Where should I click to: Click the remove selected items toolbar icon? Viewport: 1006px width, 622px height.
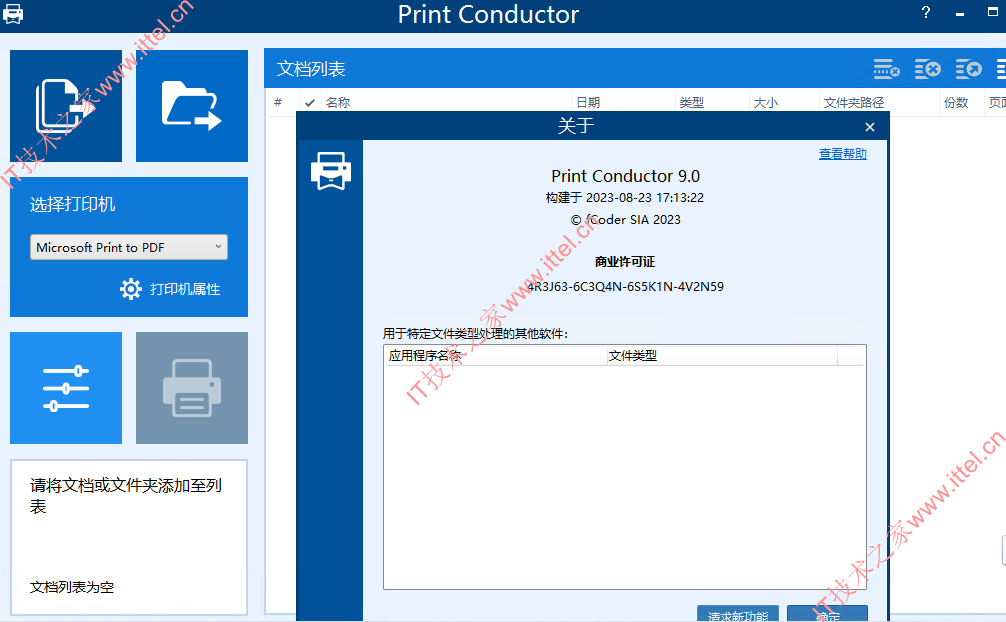point(887,69)
